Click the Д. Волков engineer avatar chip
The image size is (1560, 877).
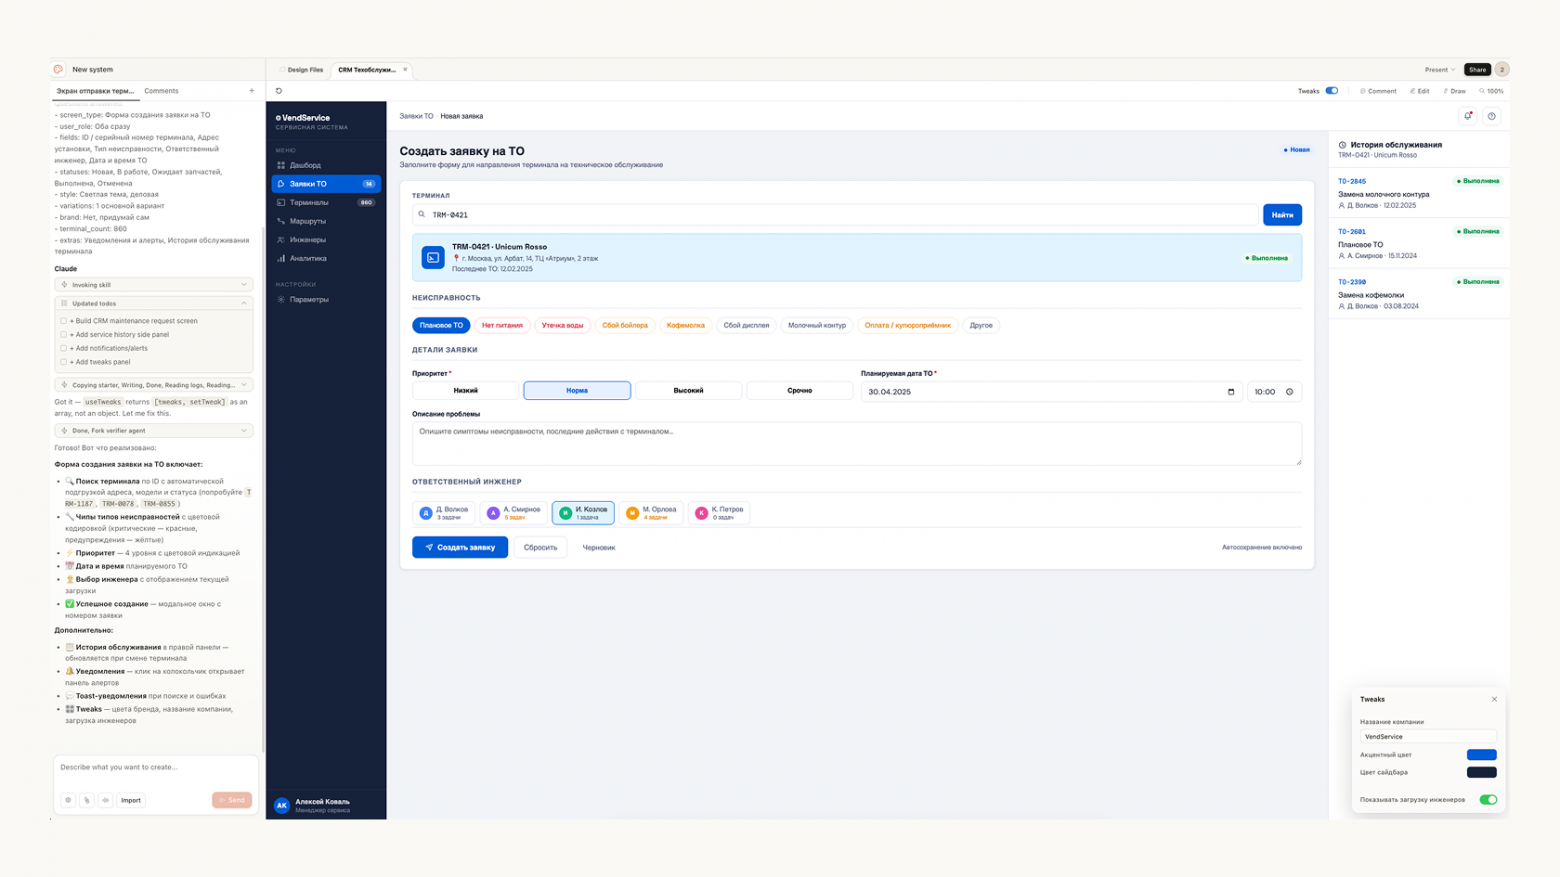443,513
